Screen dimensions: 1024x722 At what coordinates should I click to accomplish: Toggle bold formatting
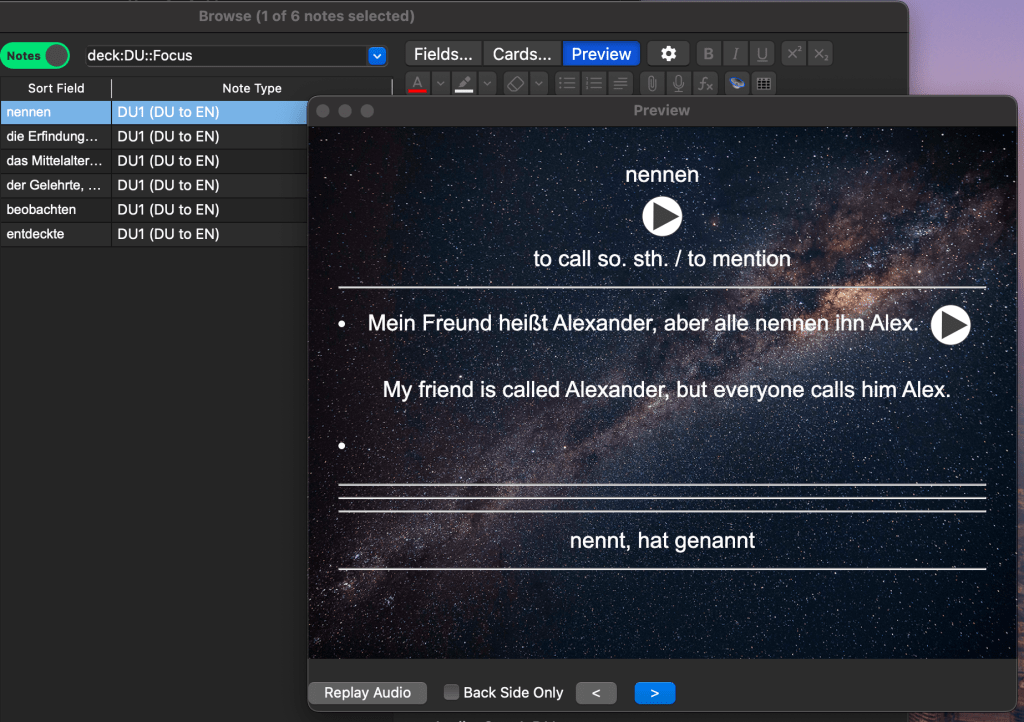pos(708,54)
